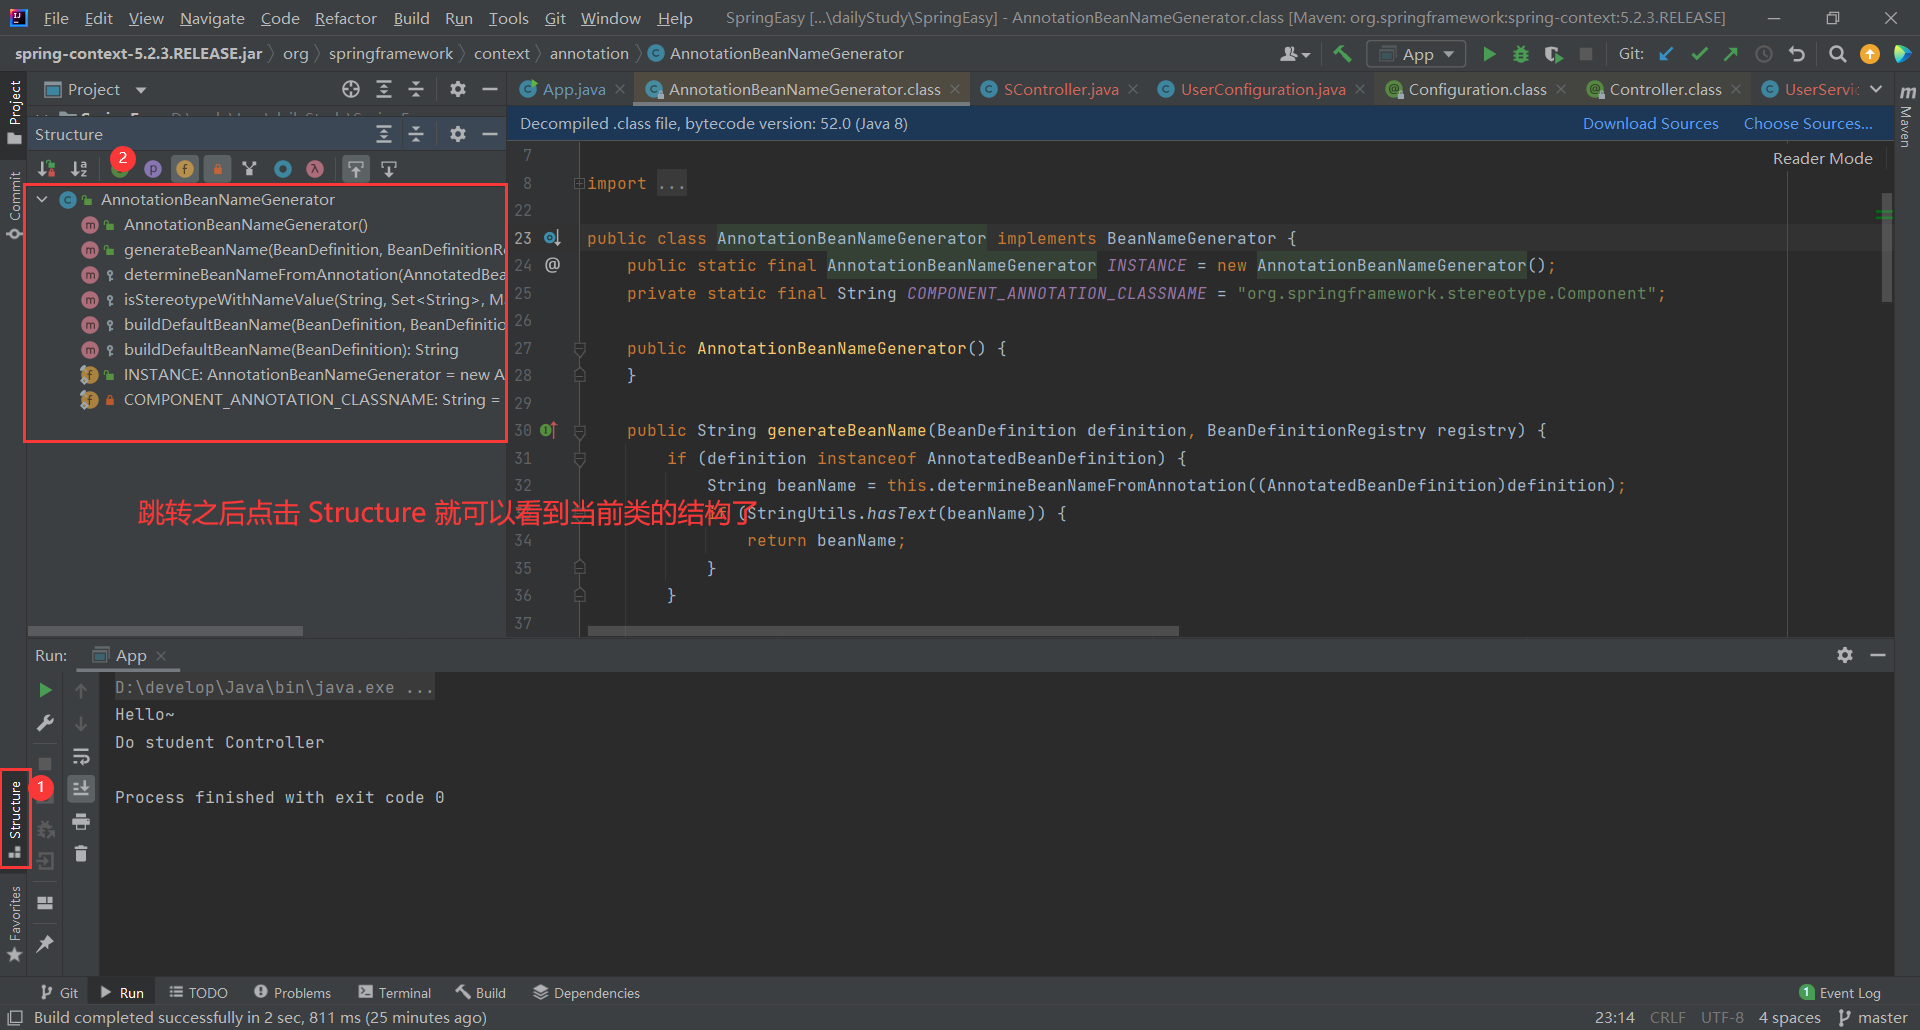Toggle show non-public members lock filter
Screen dimensions: 1920x1030
(217, 169)
